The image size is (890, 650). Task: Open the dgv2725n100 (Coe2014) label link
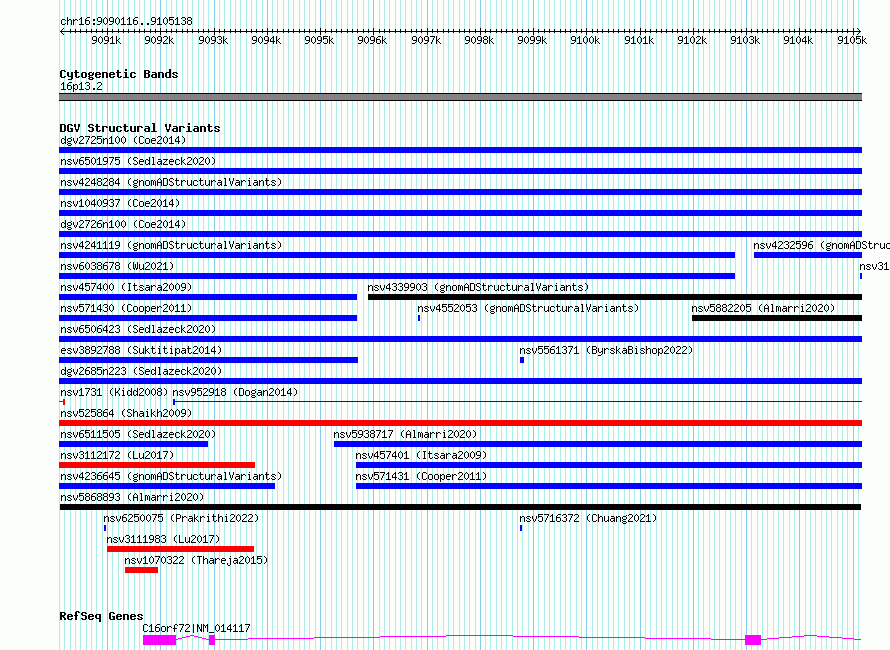pos(123,140)
